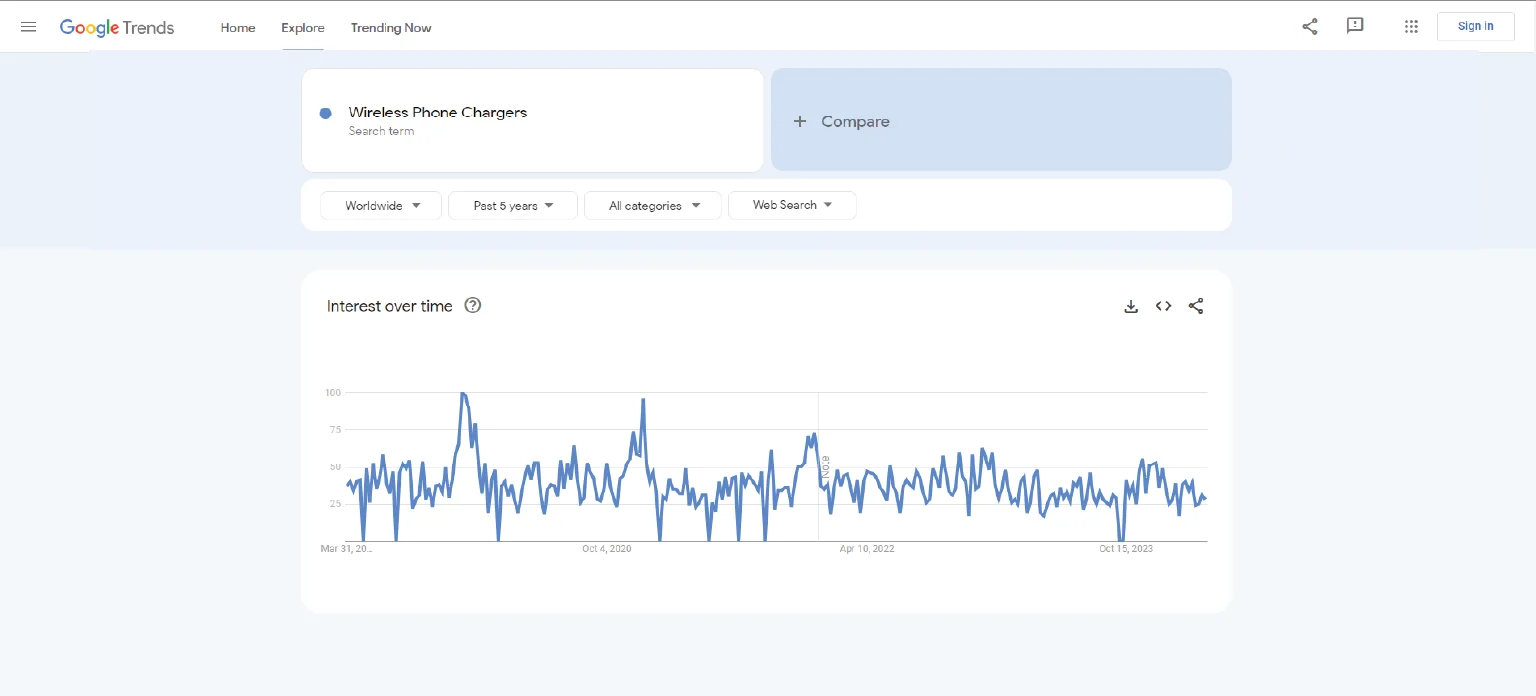
Task: Open the hamburger main menu
Action: [x=28, y=27]
